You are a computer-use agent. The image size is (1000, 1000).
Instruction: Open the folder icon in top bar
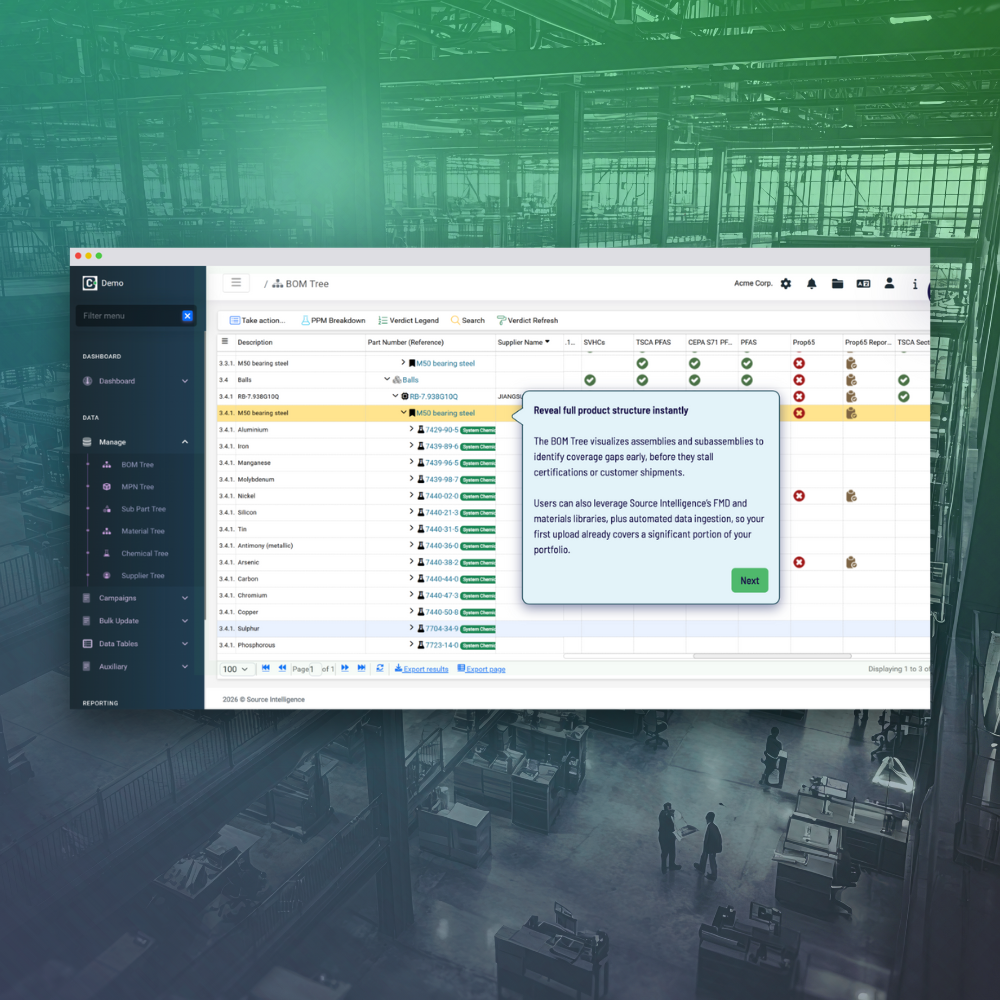[837, 284]
